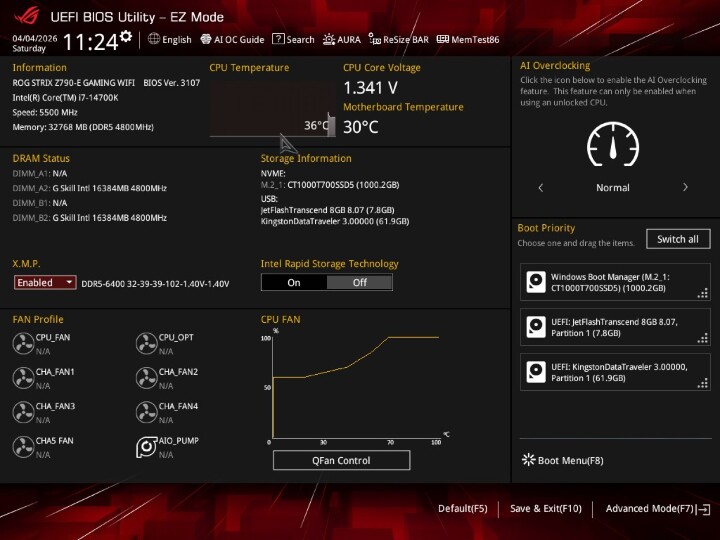Click the 04/04/2026 Saturday date
Viewport: 720px width, 540px height.
(x=35, y=43)
